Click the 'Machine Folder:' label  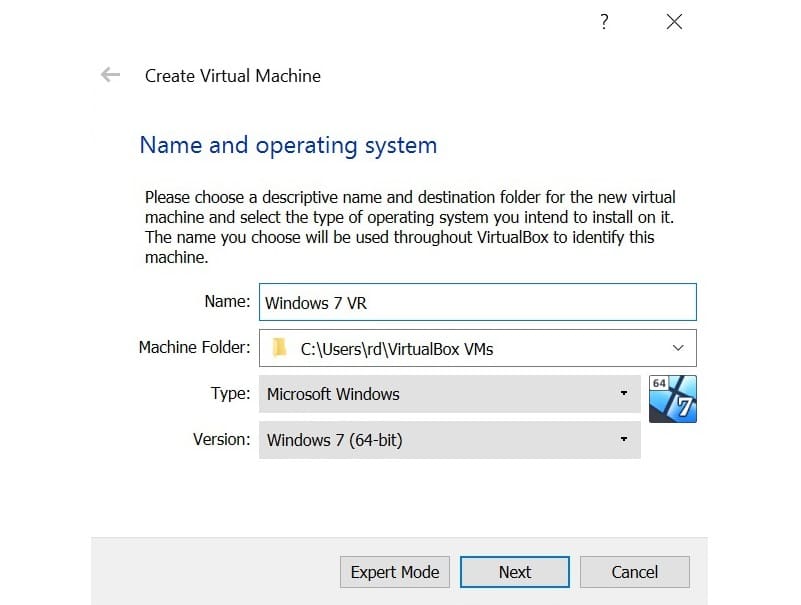[195, 347]
